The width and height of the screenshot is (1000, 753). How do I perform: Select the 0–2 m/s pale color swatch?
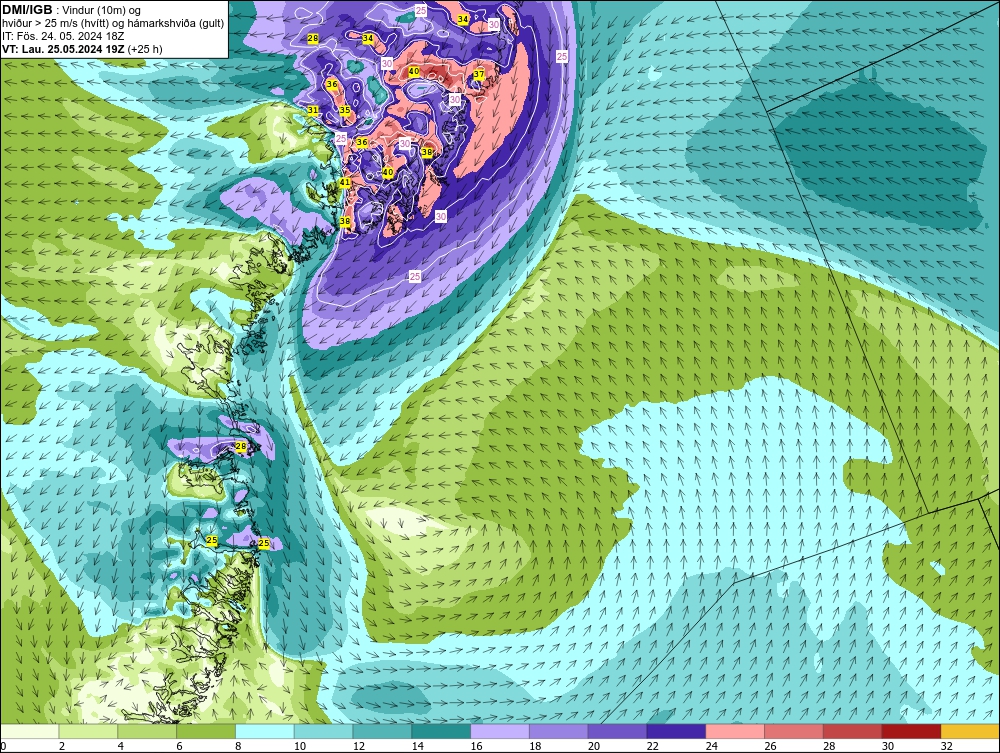30,731
